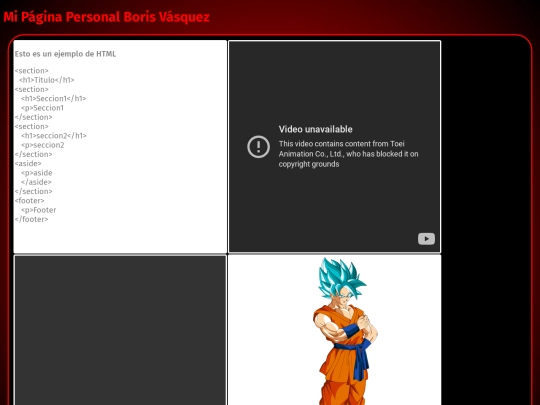Image resolution: width=540 pixels, height=405 pixels.
Task: Click the Goku character image
Action: coord(345,331)
